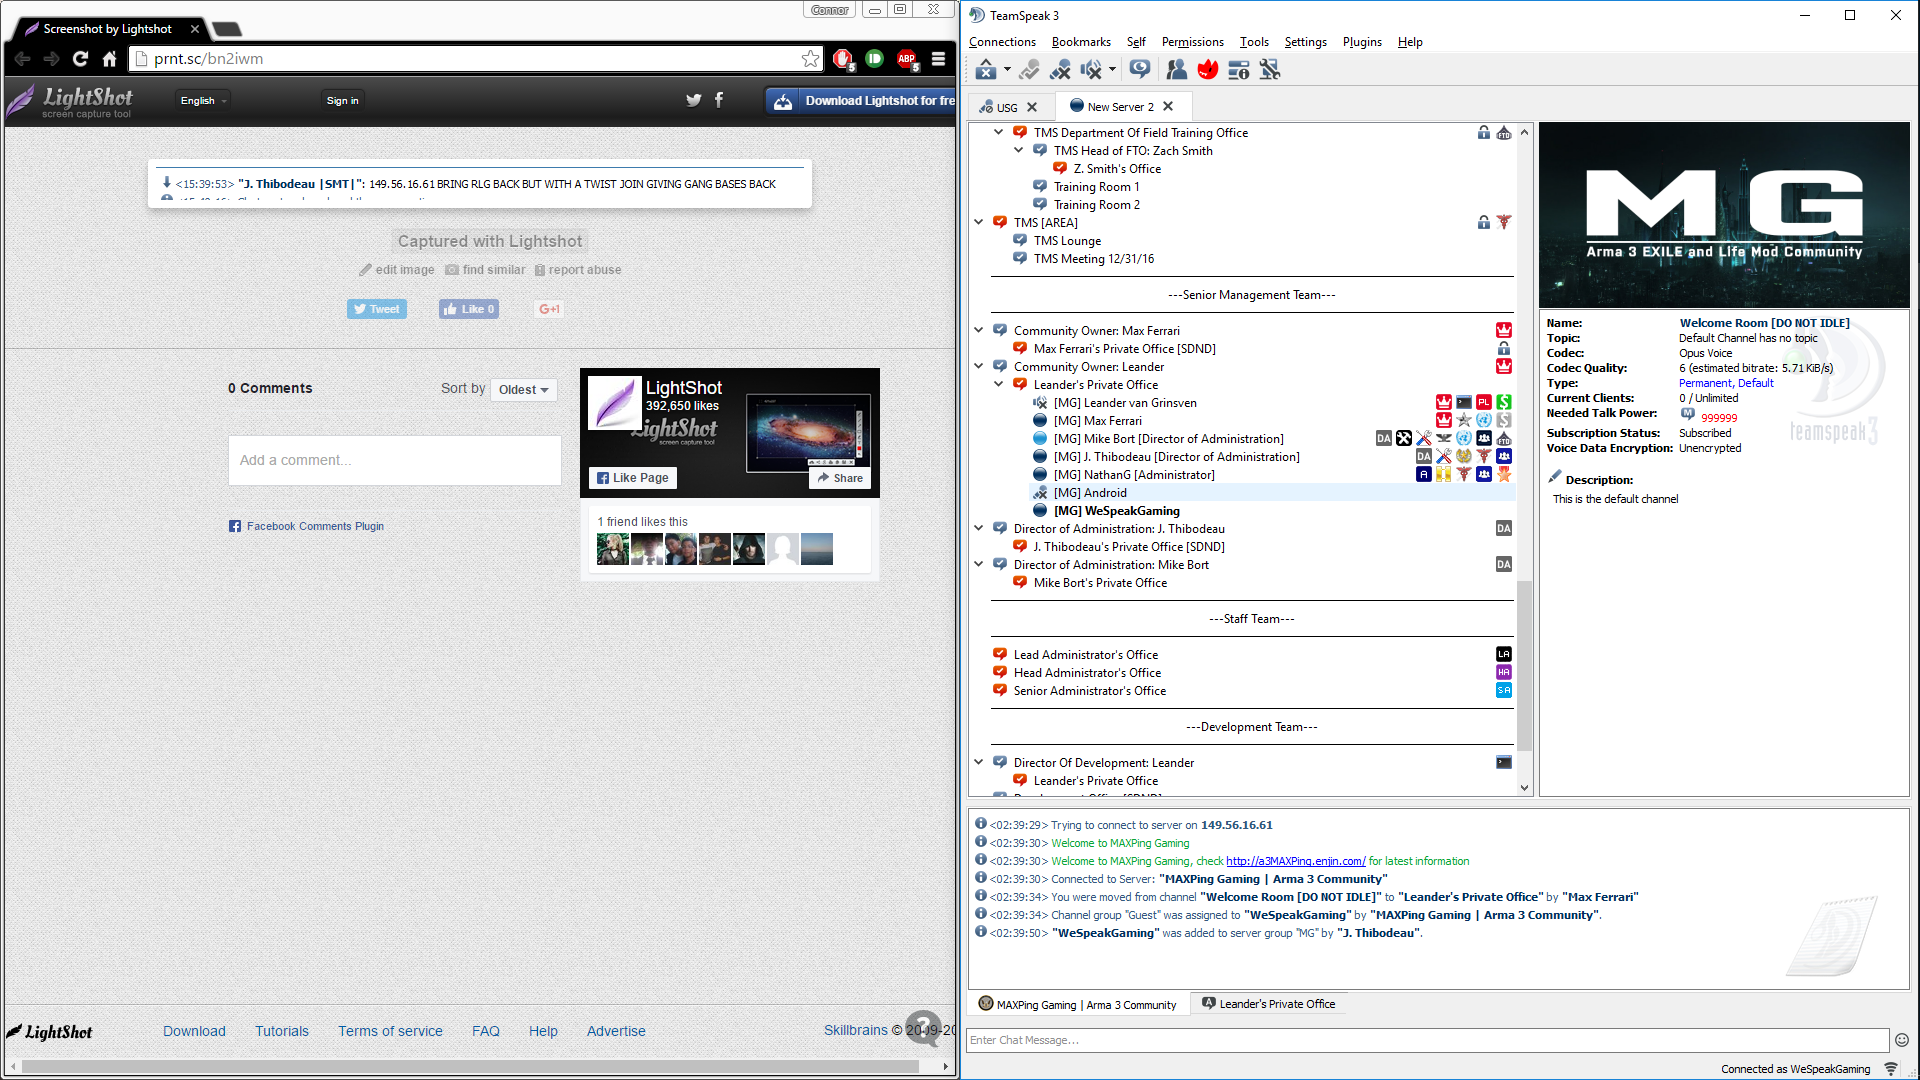
Task: Open the Plugins menu
Action: 1362,42
